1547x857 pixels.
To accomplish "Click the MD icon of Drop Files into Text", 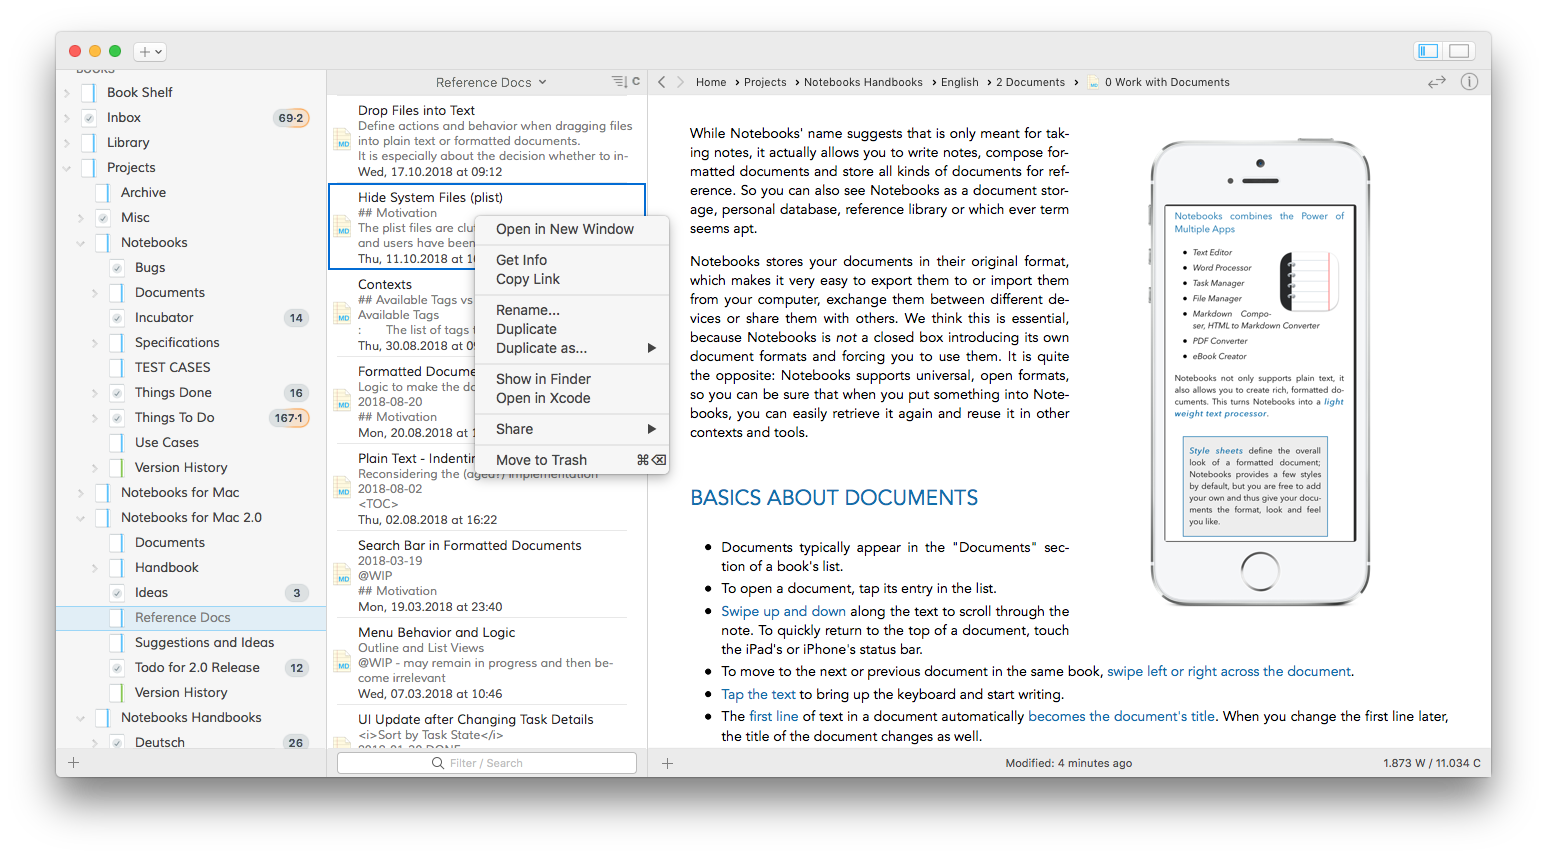I will [x=342, y=140].
